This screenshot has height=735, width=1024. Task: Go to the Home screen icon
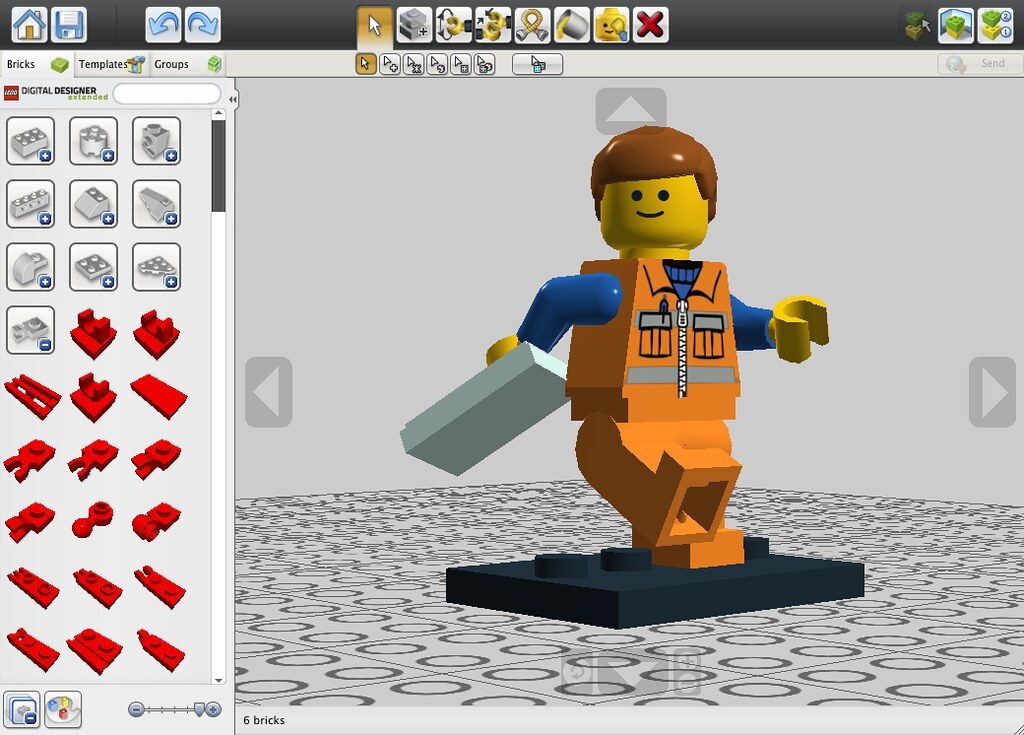coord(29,25)
